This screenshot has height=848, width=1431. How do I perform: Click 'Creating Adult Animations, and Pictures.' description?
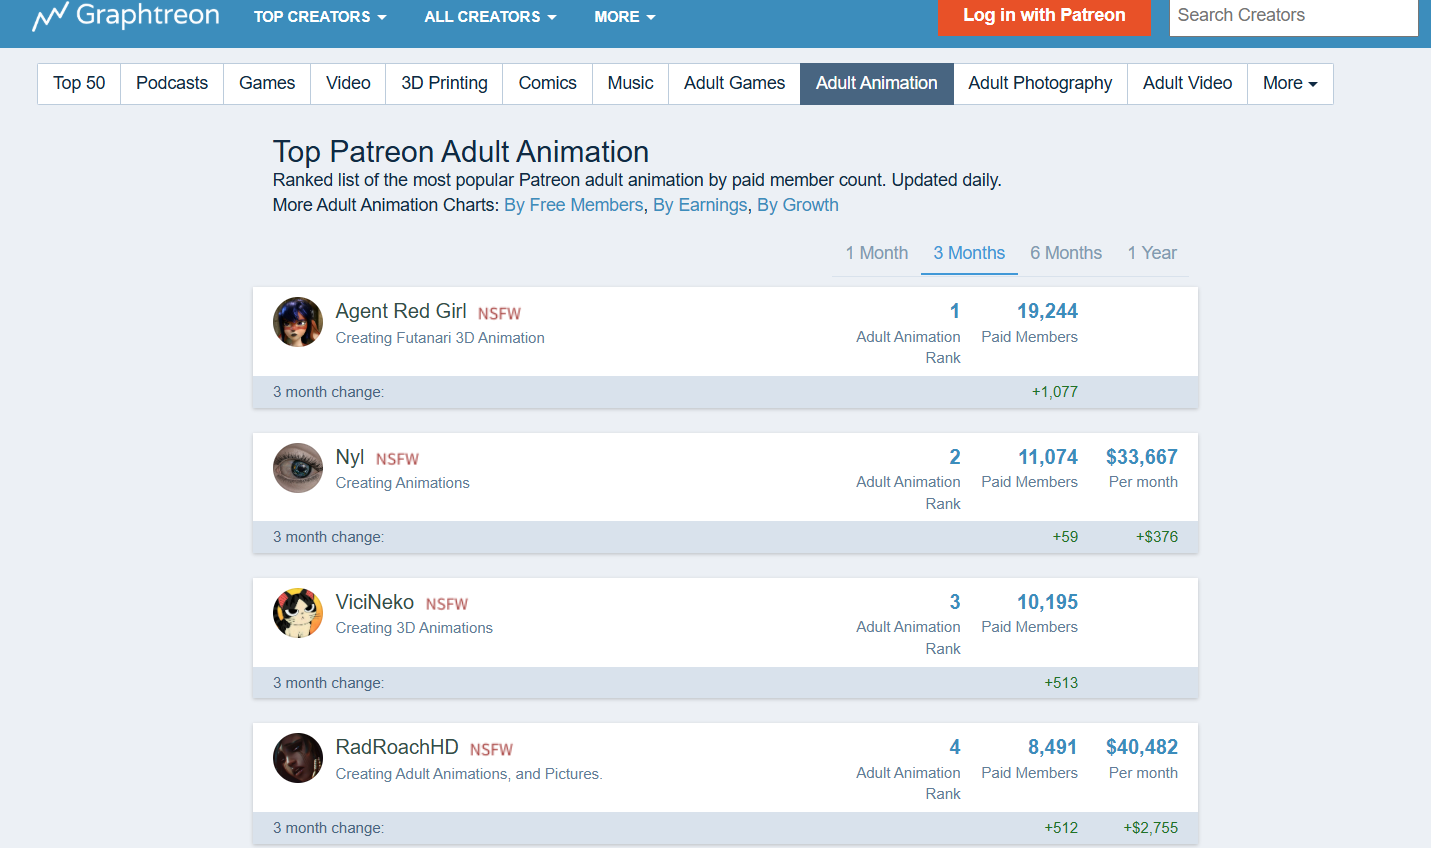tap(469, 774)
